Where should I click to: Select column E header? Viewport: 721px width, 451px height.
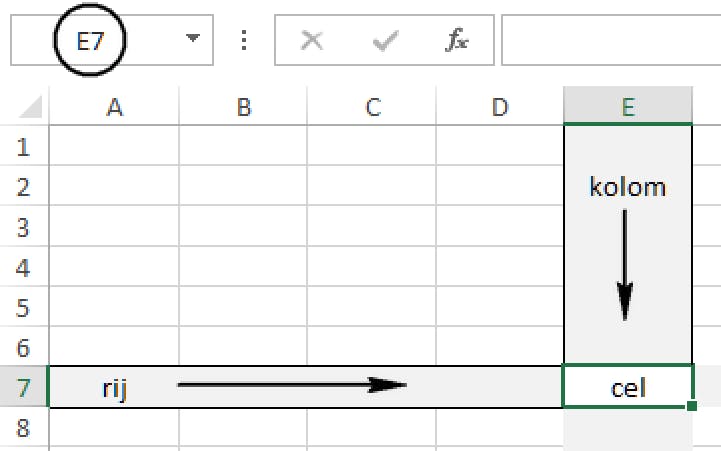coord(628,107)
